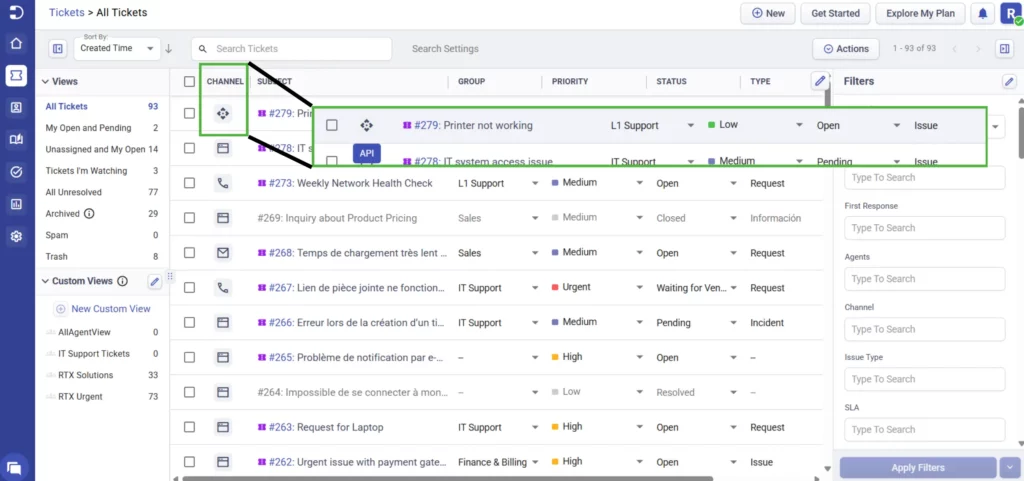Click the Search Tickets input field
The image size is (1024, 481).
295,49
